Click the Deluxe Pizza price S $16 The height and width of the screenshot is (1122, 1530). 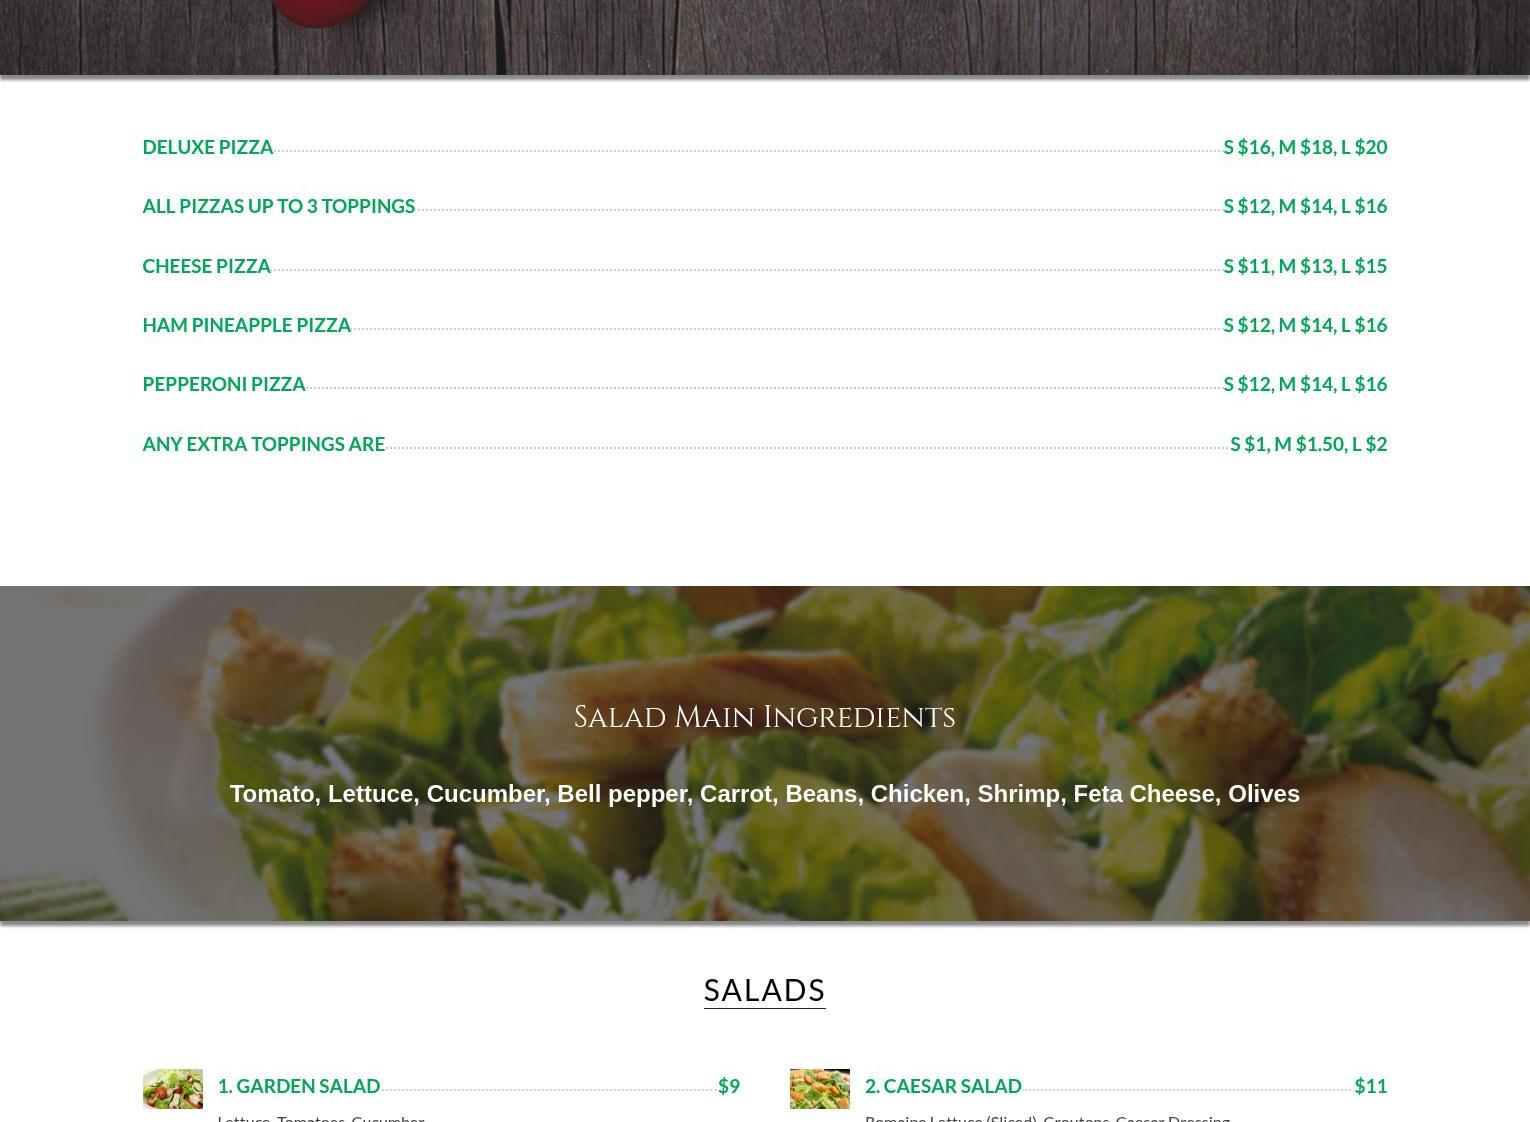(1305, 147)
